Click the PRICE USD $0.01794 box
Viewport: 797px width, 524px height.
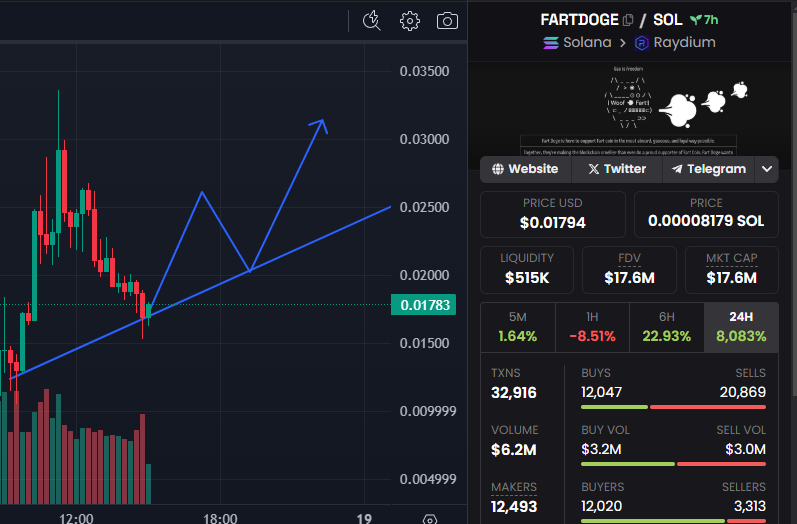553,214
